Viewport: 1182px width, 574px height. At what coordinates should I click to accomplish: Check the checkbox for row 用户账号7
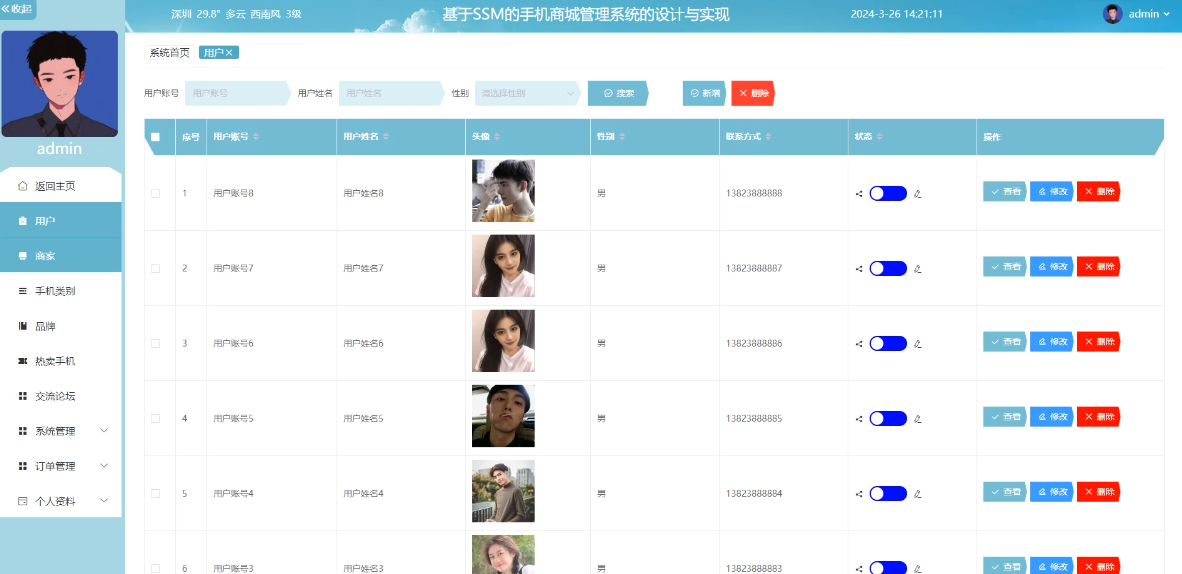click(155, 269)
